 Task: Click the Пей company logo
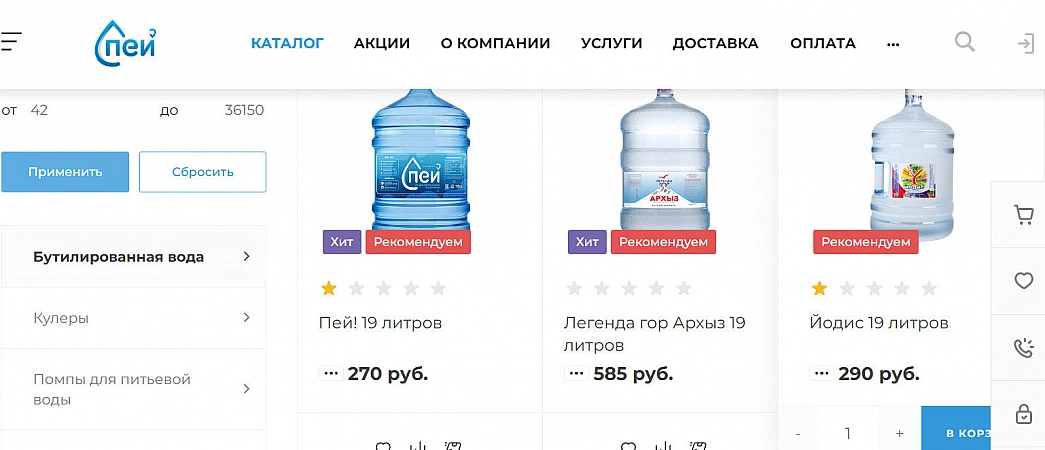click(x=125, y=43)
